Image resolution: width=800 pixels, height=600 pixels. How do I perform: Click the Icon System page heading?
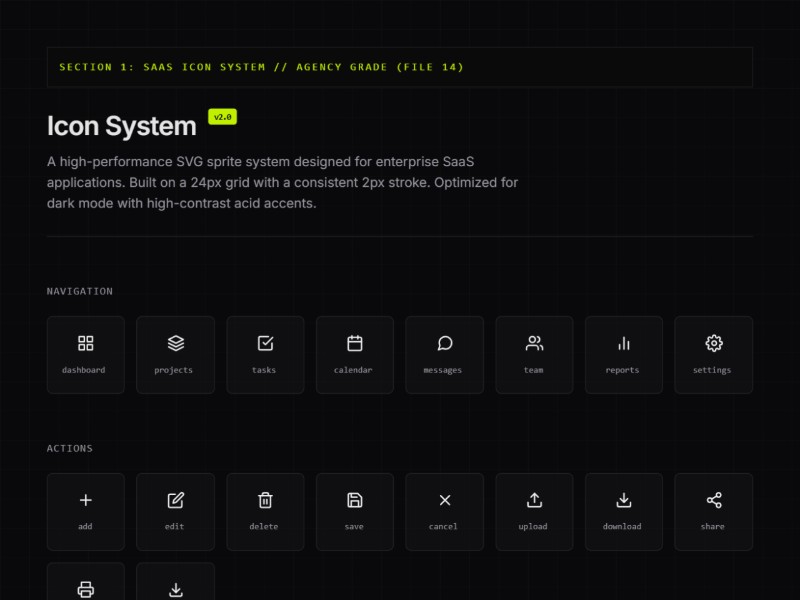coord(122,126)
